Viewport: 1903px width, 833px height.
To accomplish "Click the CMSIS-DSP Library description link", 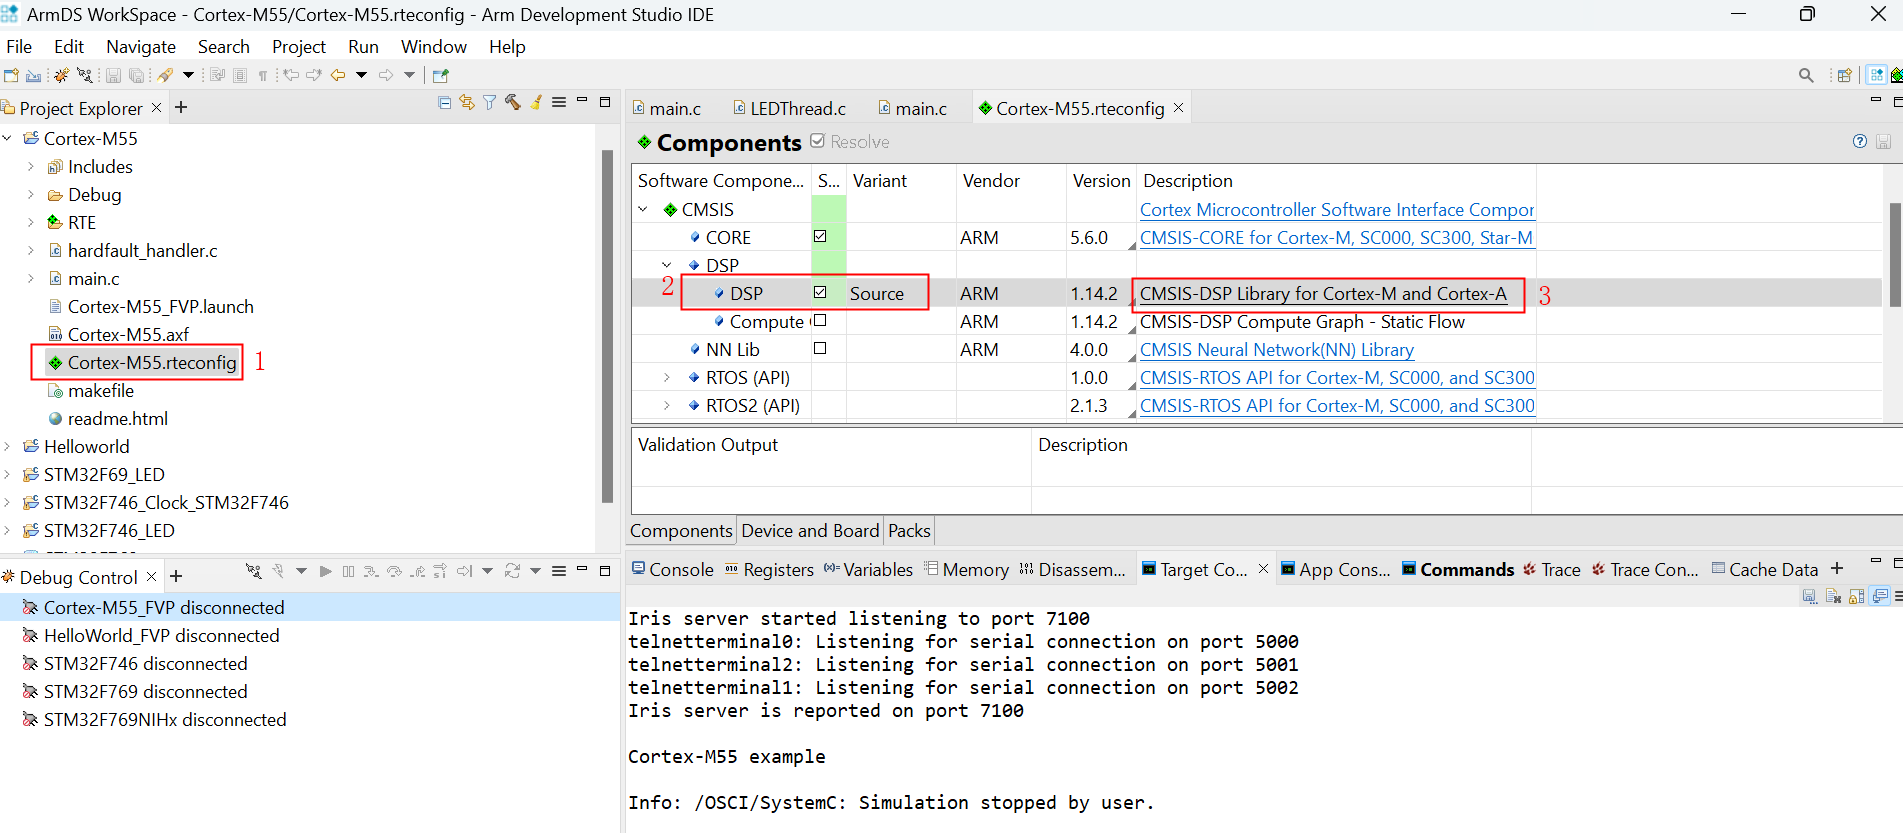I will click(1322, 294).
